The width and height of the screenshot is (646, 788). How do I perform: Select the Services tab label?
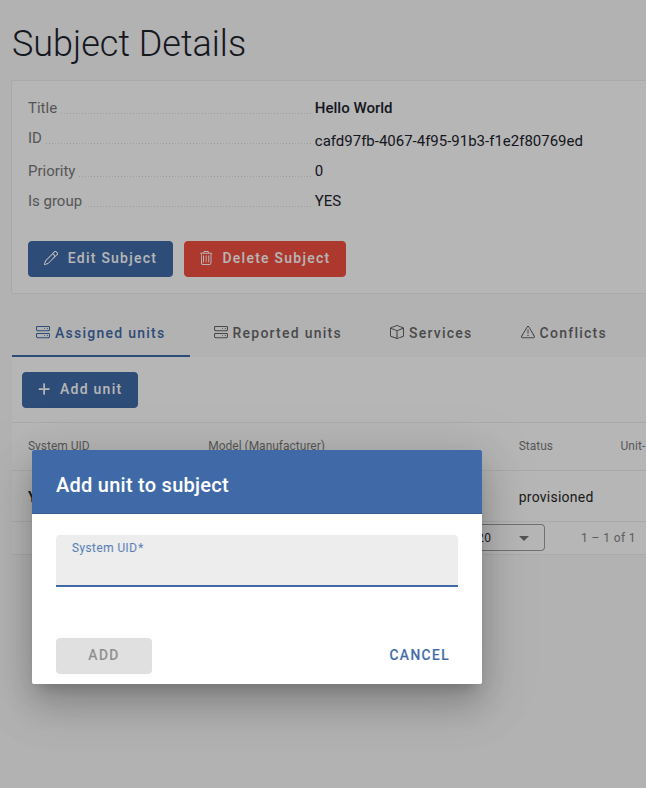click(x=440, y=333)
